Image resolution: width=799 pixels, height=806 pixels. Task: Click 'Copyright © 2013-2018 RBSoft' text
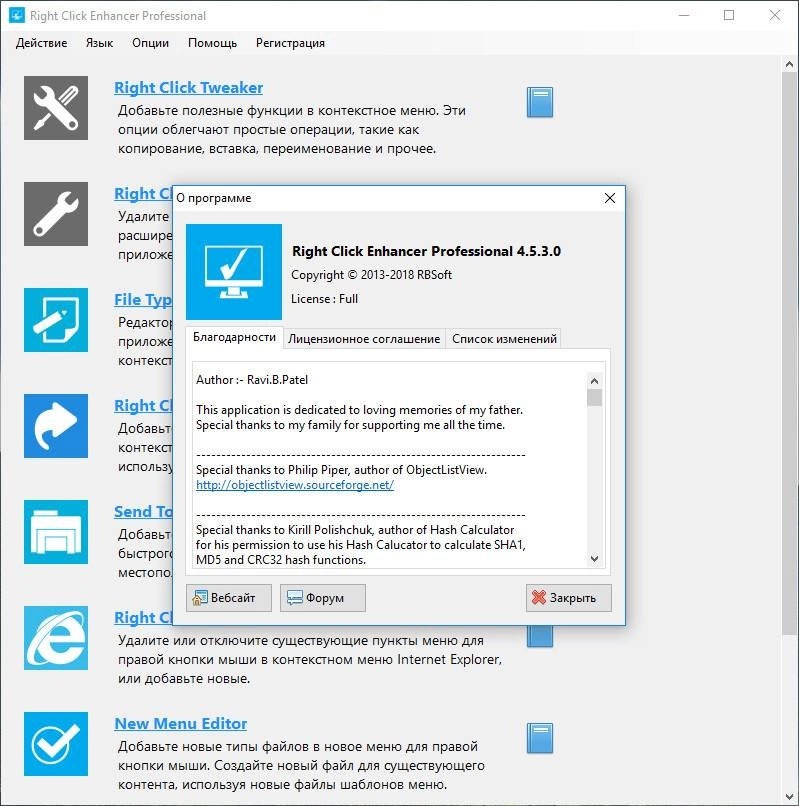click(x=371, y=274)
